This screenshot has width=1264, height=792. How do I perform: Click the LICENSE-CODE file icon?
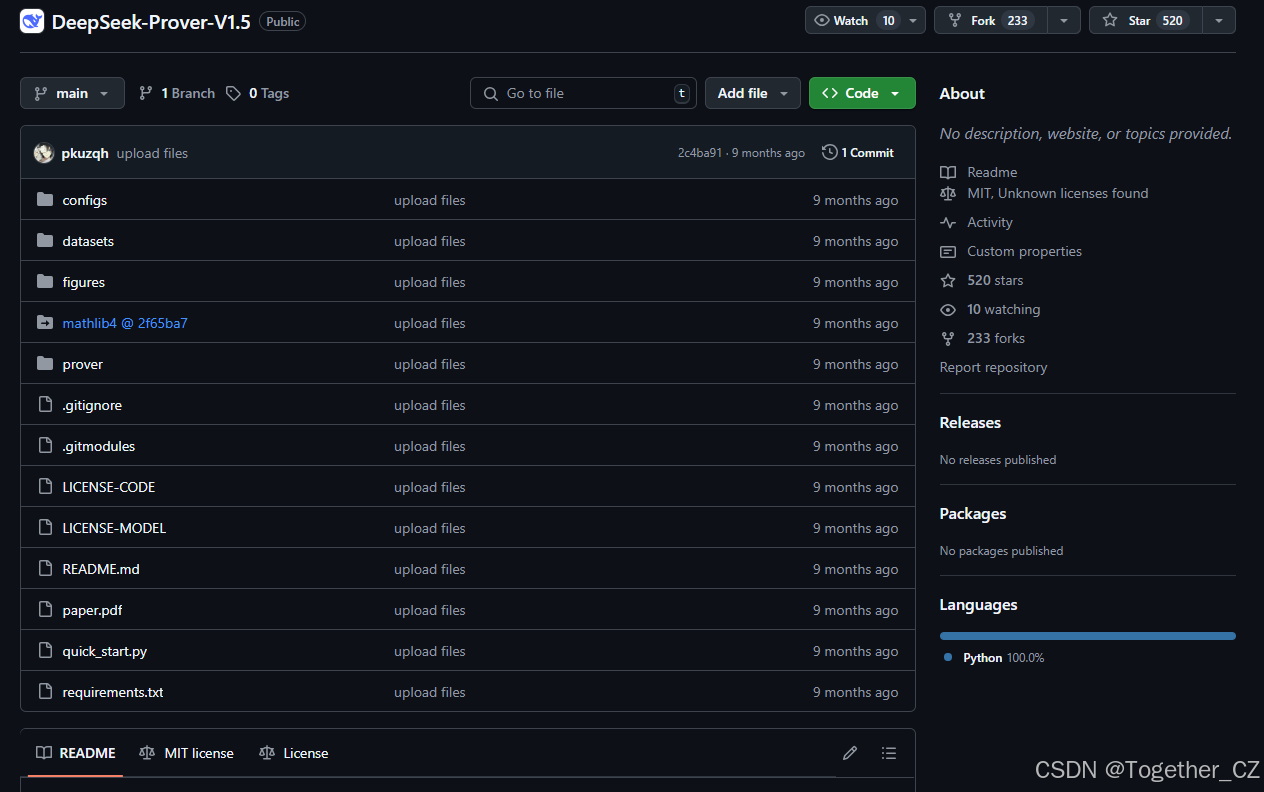point(44,487)
